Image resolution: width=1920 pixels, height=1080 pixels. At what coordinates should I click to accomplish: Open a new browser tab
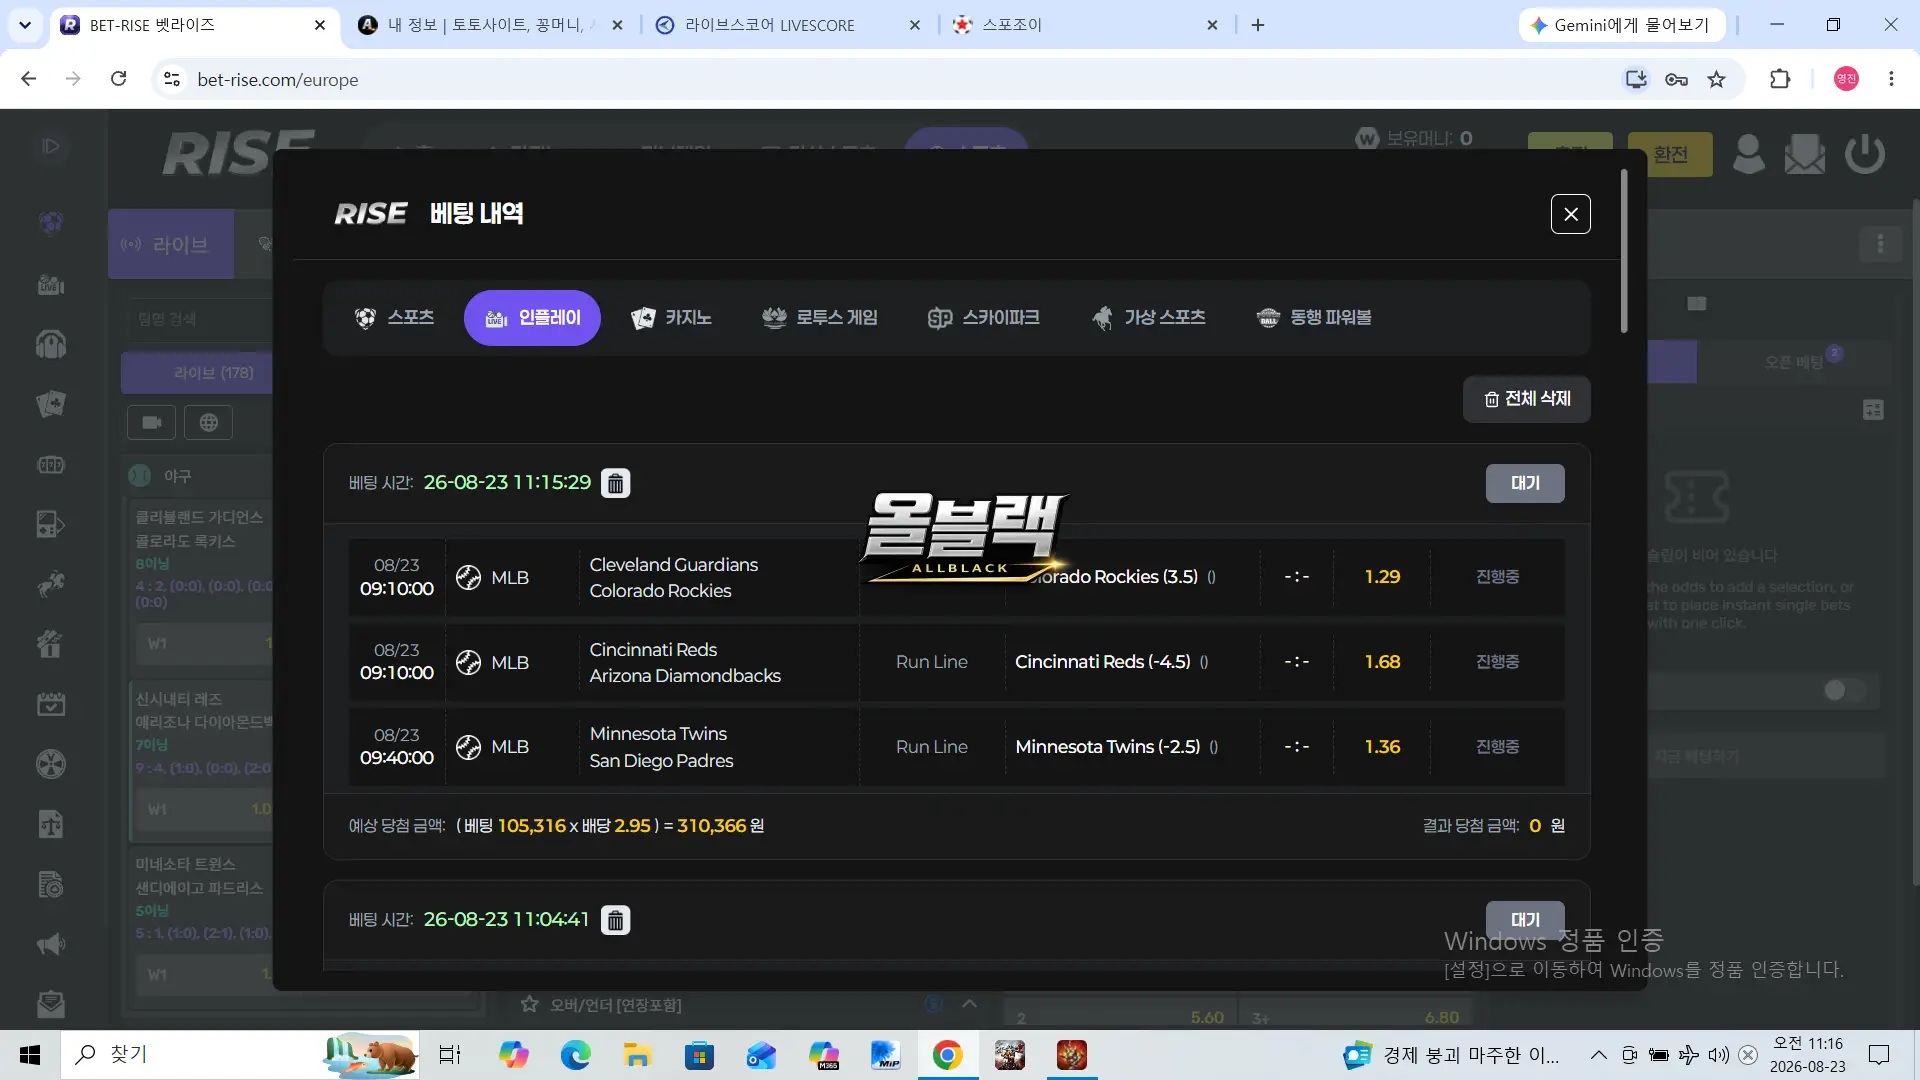click(1258, 25)
